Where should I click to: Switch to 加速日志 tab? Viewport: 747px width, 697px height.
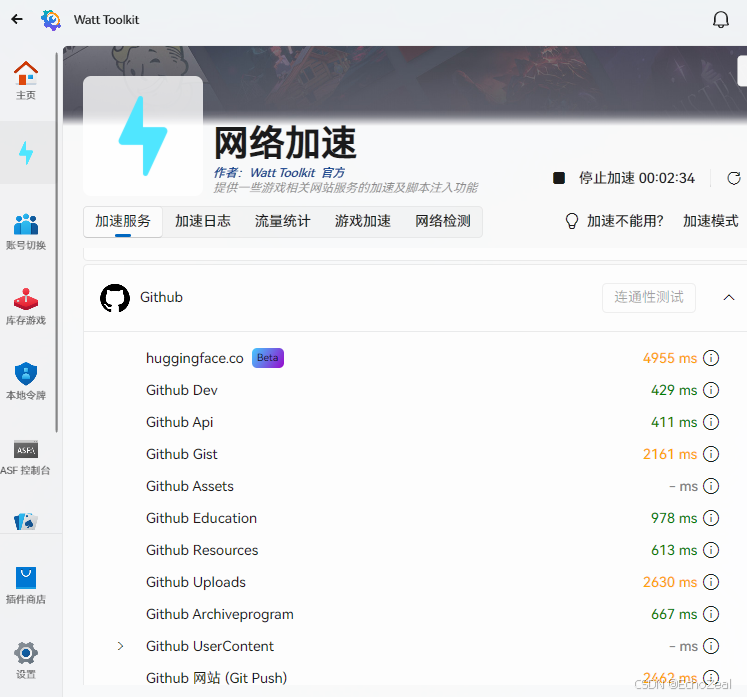point(202,221)
